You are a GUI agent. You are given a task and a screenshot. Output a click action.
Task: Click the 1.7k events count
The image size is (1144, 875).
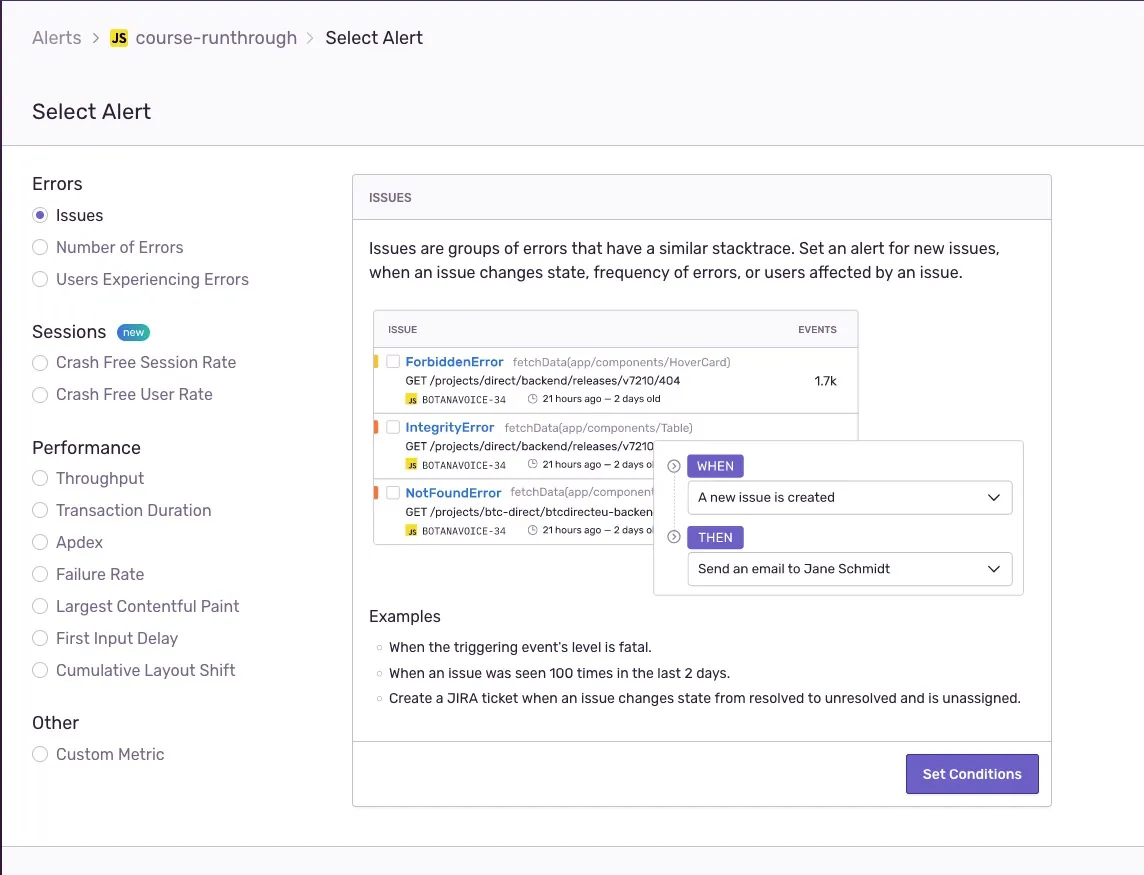tap(825, 381)
